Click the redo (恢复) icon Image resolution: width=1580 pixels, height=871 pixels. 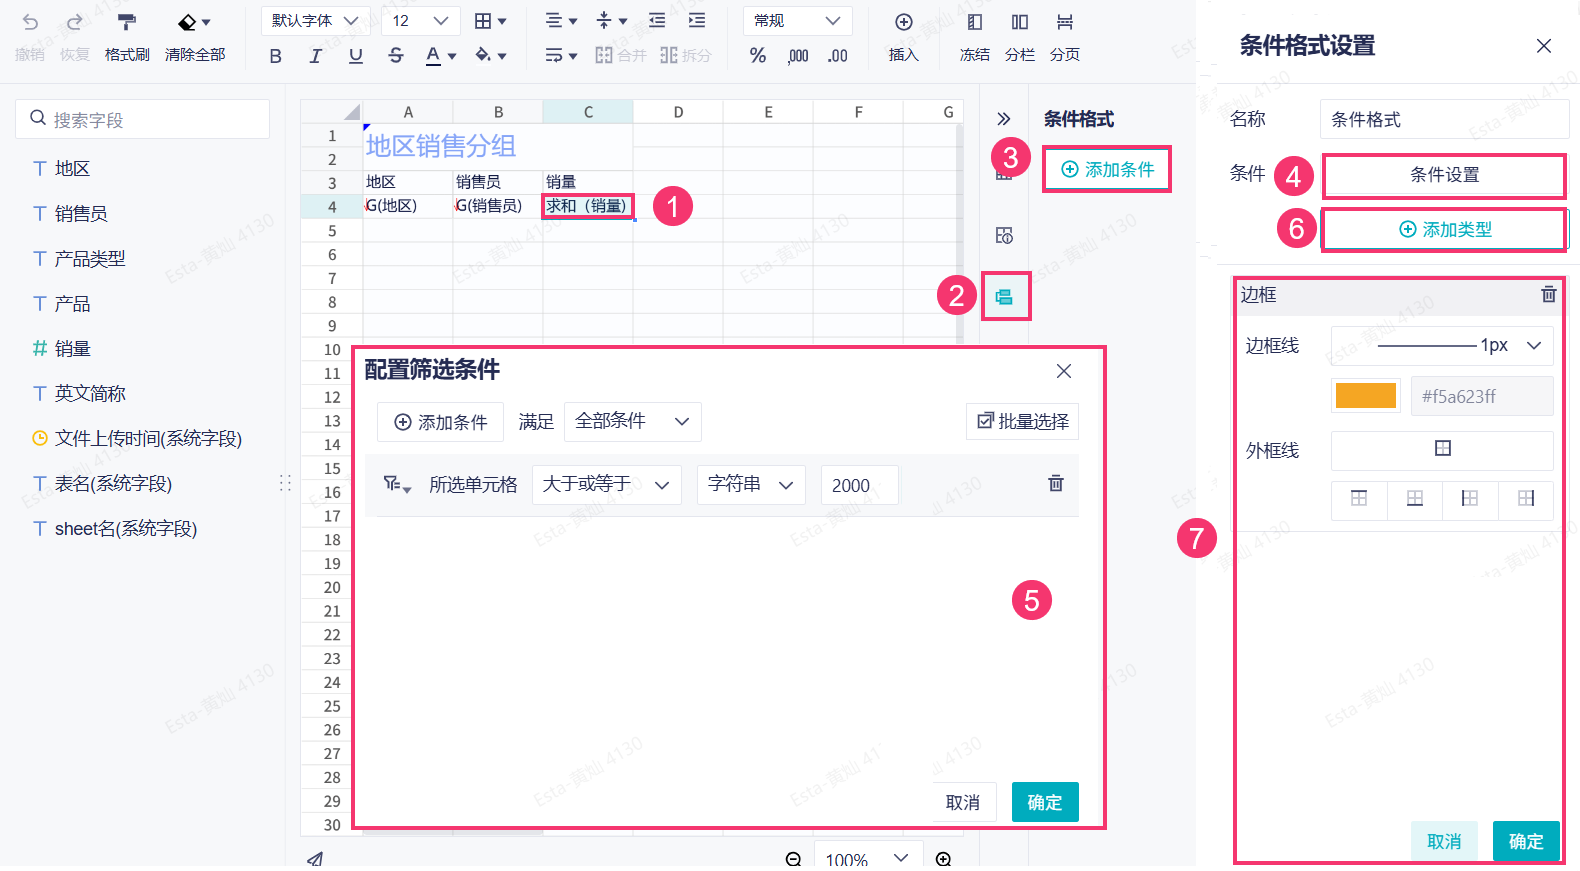(74, 22)
